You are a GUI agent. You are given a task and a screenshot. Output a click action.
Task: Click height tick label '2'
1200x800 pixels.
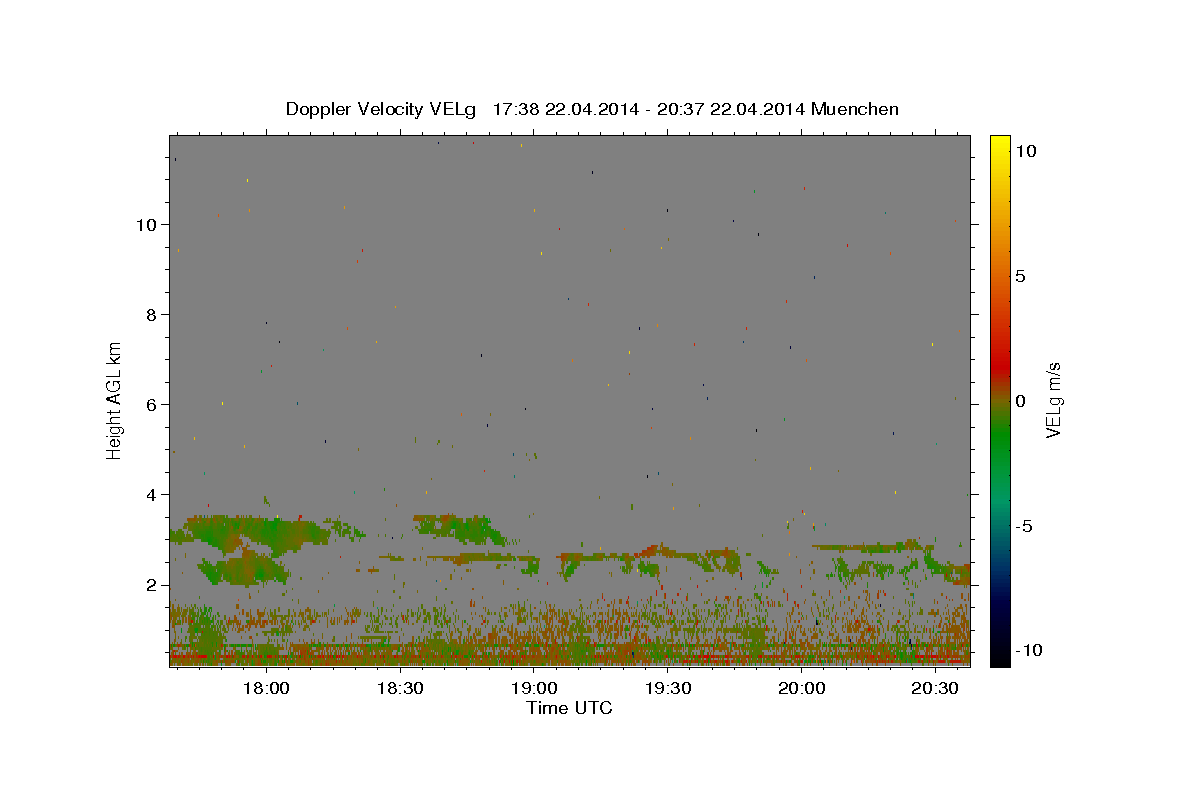[151, 585]
